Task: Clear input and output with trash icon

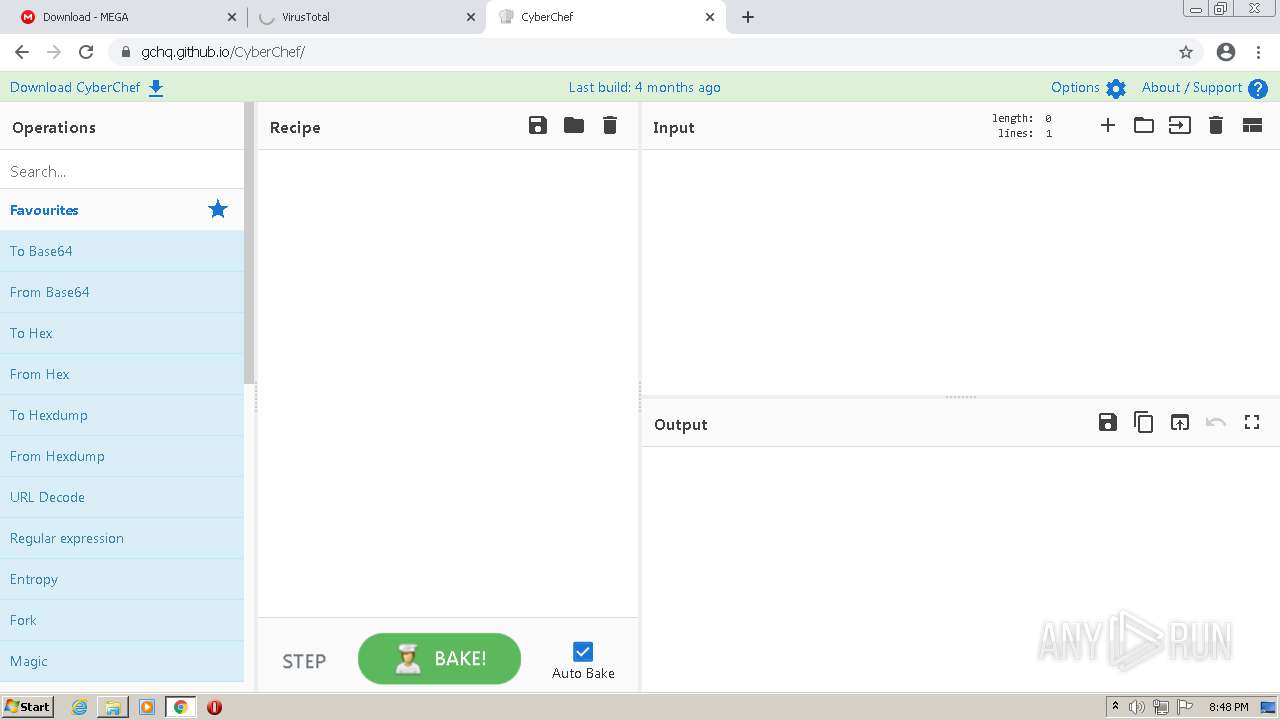Action: click(x=1216, y=125)
